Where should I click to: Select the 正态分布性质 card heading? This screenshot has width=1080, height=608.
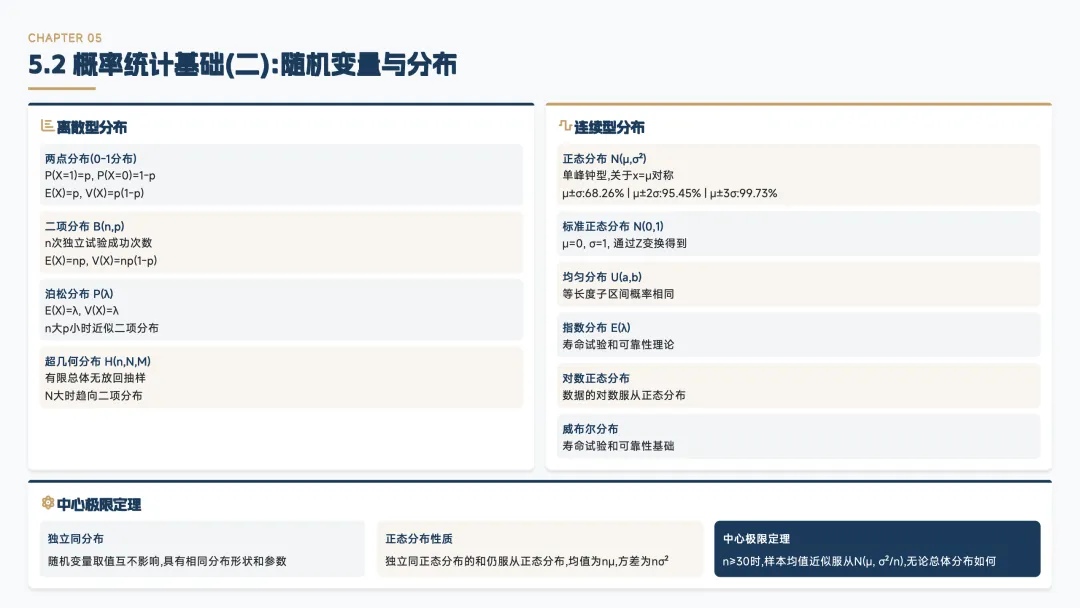point(419,539)
